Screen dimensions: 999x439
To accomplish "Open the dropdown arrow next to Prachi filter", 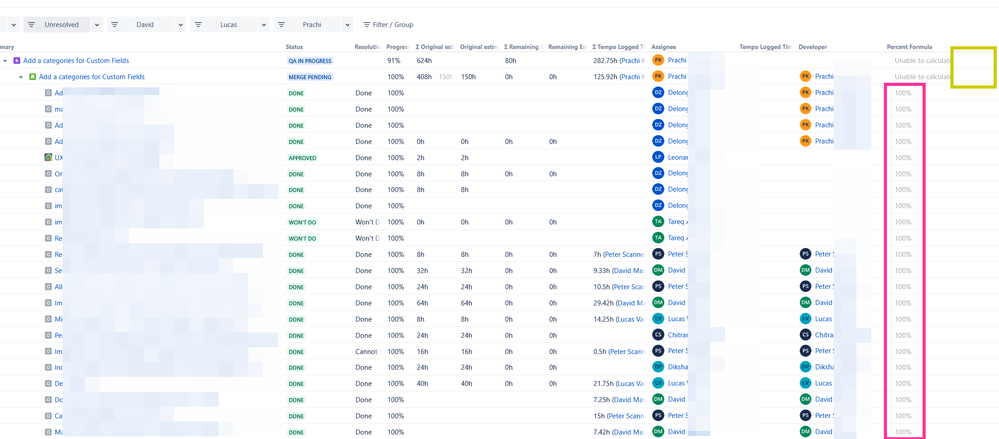I will click(x=347, y=25).
